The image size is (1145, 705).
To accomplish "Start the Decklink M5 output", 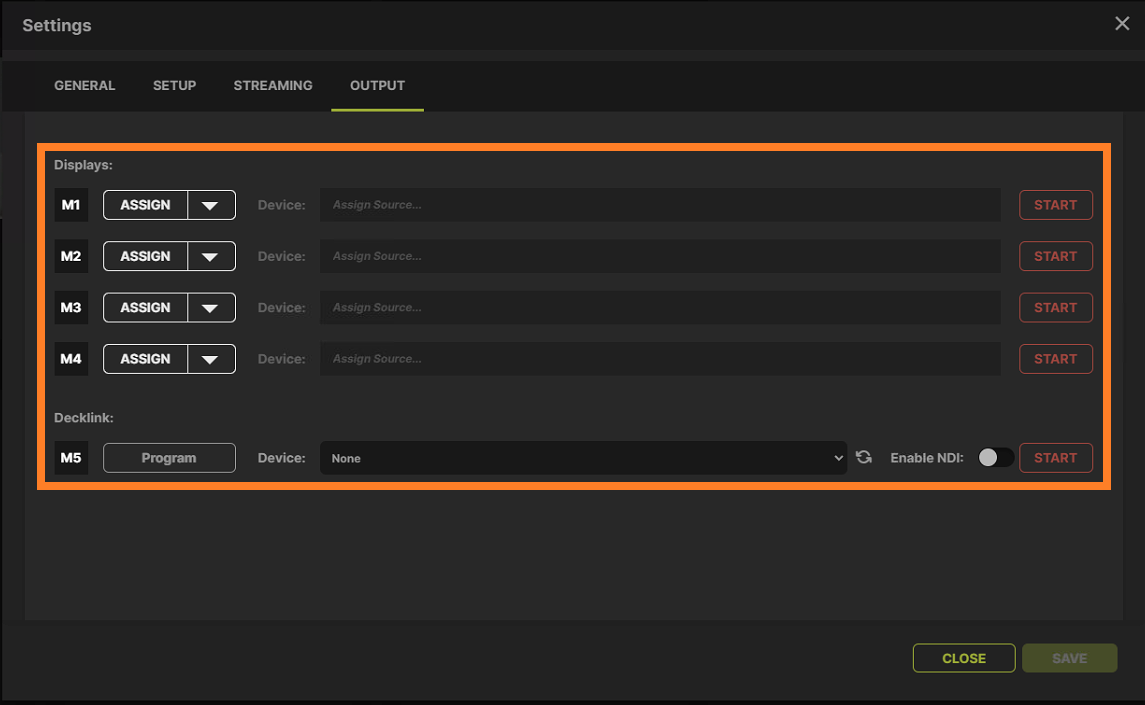I will pos(1055,457).
